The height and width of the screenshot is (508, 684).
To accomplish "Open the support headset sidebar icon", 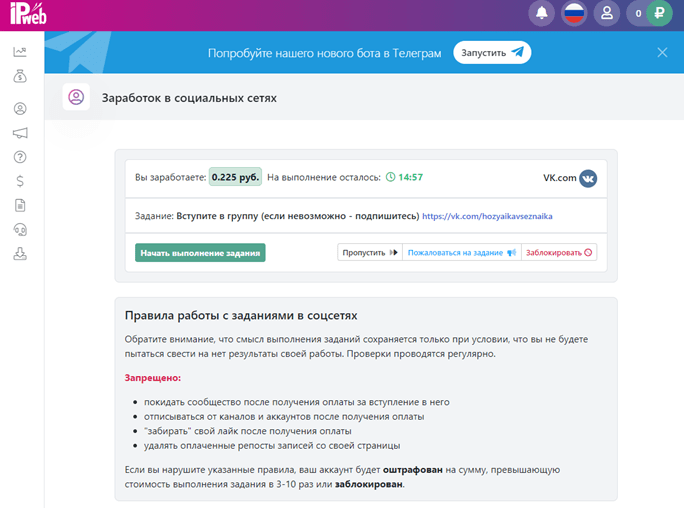I will pyautogui.click(x=20, y=229).
